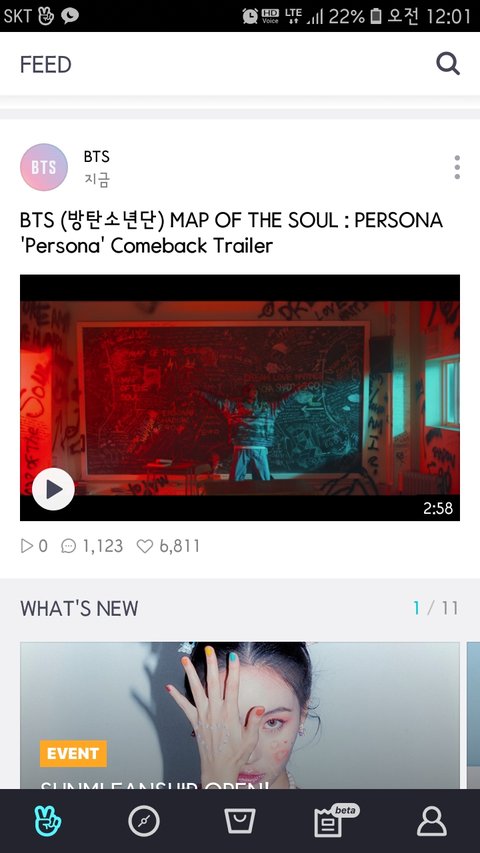
Task: Open the comments bubble icon
Action: click(x=69, y=546)
